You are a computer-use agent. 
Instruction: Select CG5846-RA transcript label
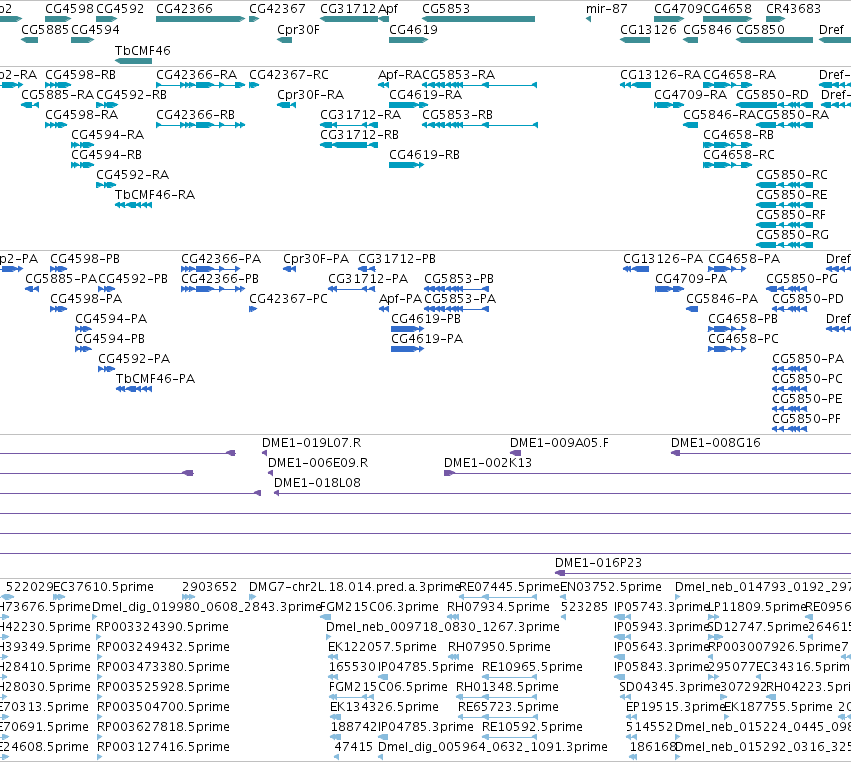point(719,115)
